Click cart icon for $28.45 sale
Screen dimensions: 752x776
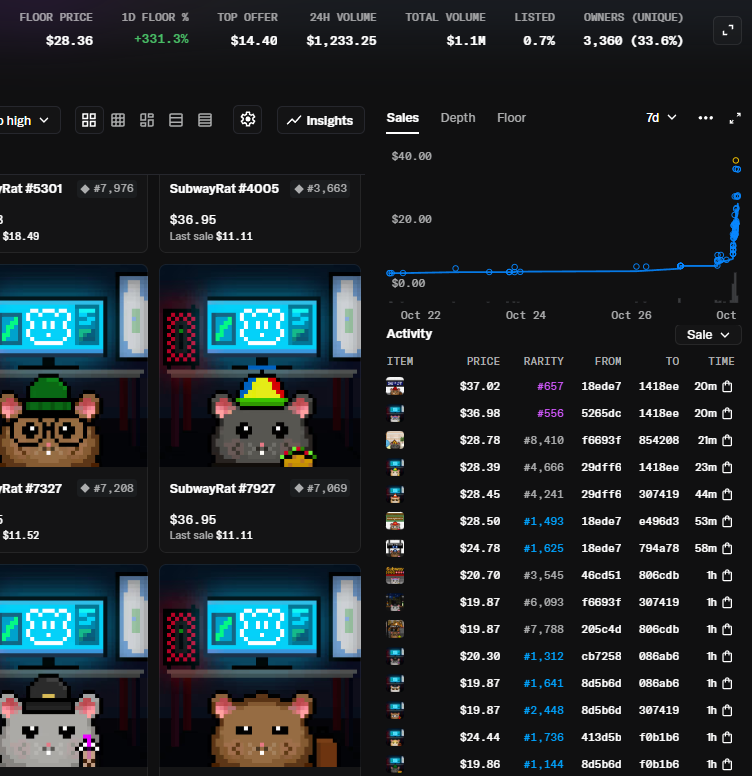(x=727, y=494)
